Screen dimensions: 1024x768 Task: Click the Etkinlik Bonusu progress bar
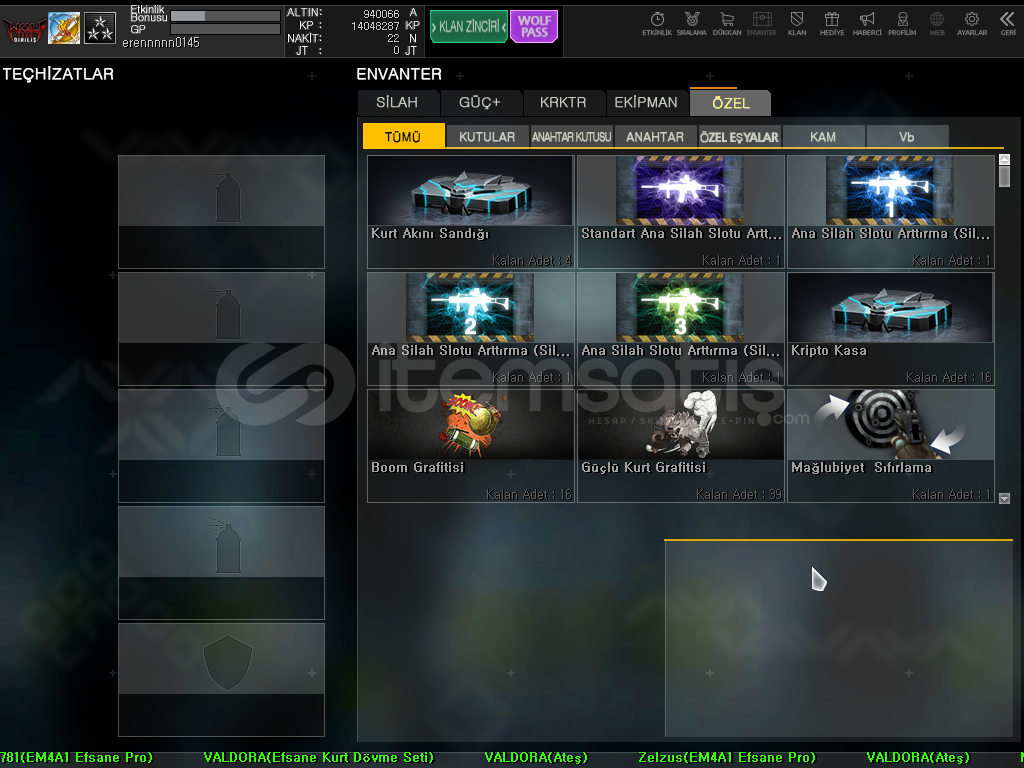[x=225, y=16]
